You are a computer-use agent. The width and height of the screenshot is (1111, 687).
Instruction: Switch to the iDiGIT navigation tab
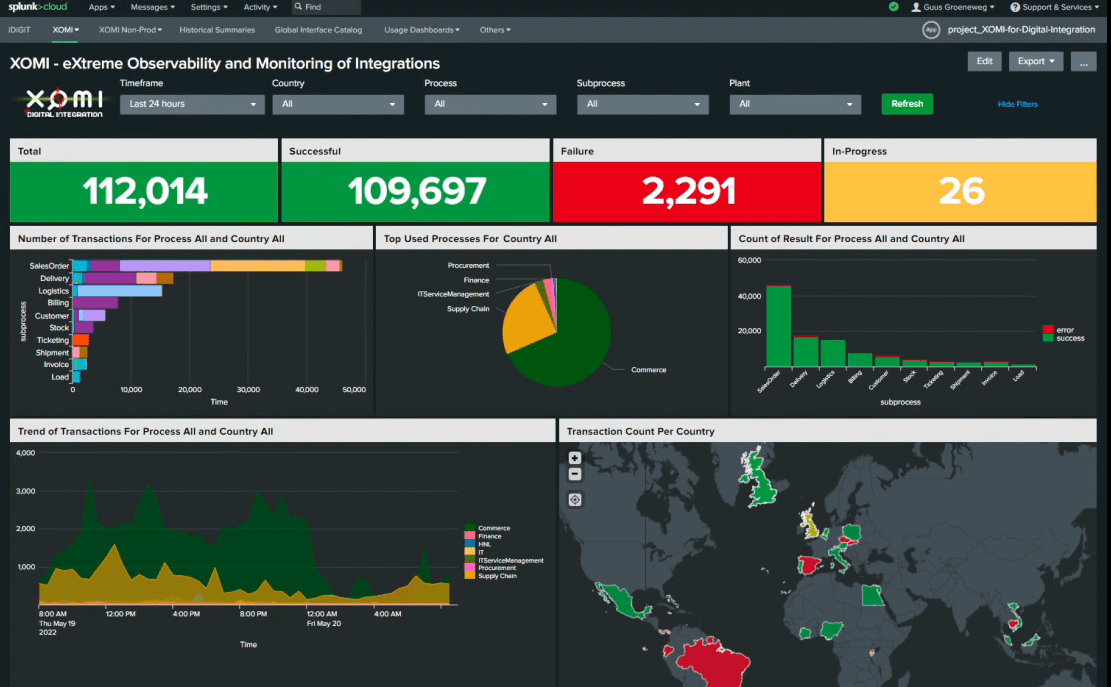[19, 30]
